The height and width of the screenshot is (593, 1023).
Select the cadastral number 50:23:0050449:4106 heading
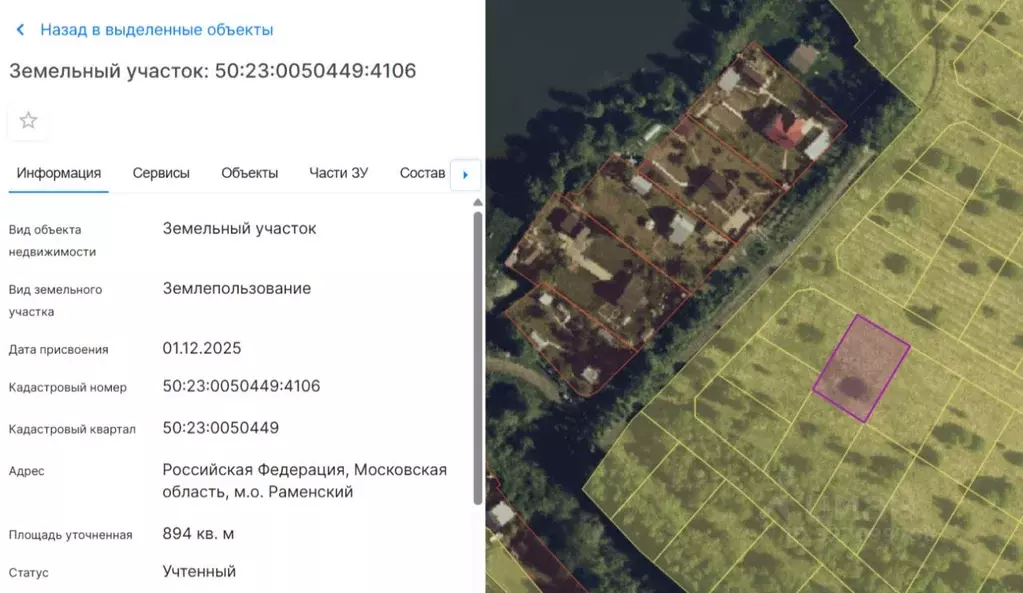(x=213, y=71)
